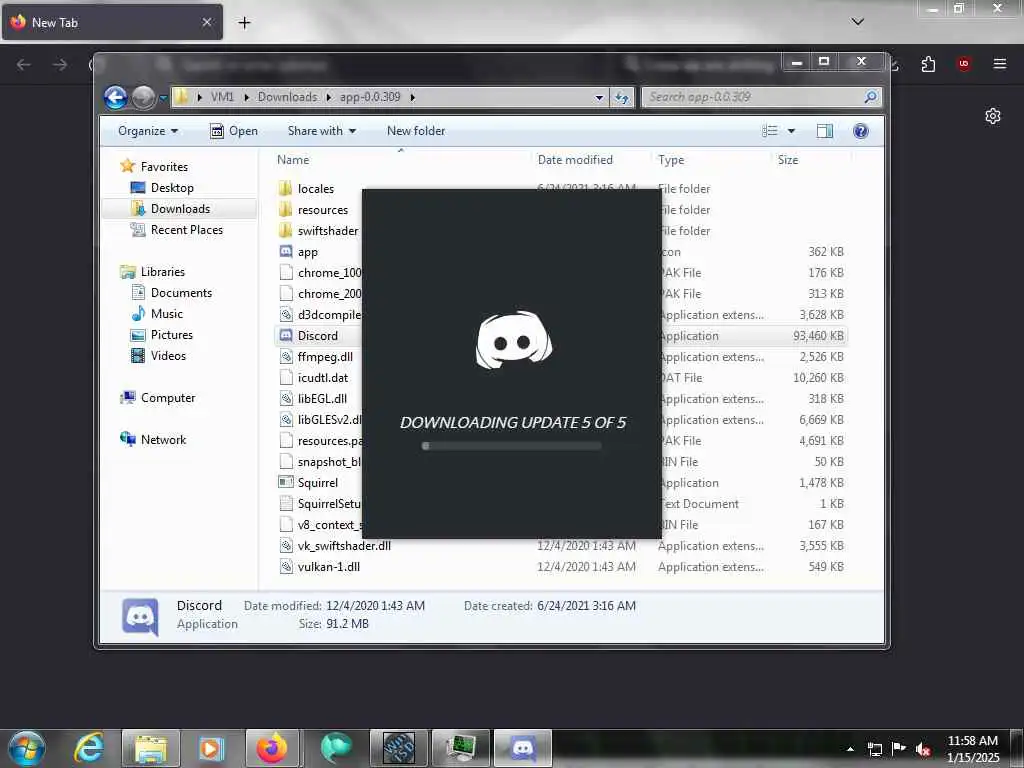The width and height of the screenshot is (1024, 768).
Task: Select the Discord application file
Action: (317, 336)
